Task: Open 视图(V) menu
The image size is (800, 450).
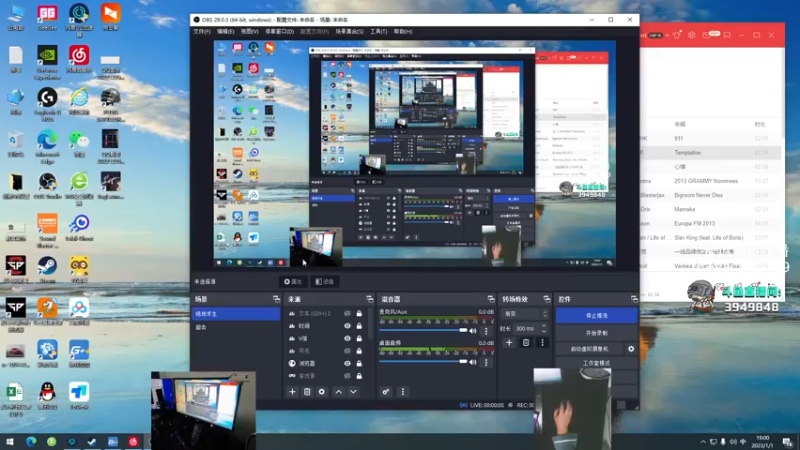Action: [249, 32]
